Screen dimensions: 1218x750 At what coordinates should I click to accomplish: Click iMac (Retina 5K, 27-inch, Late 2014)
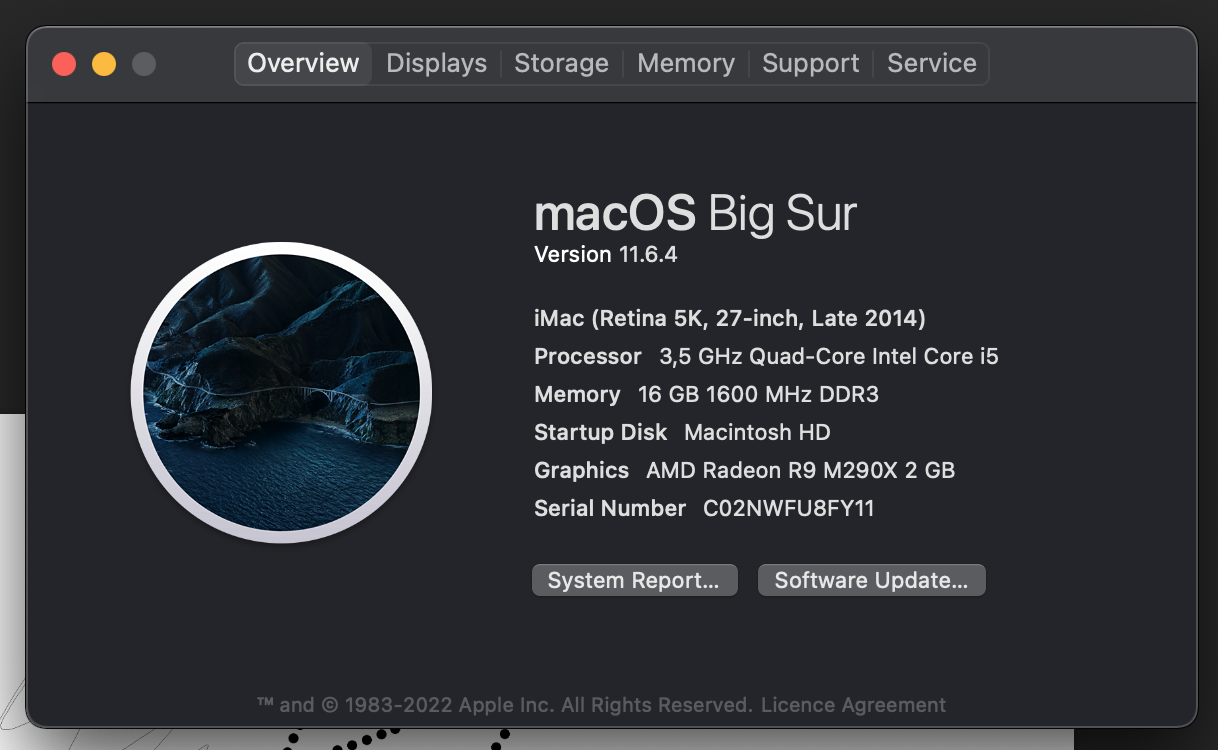click(730, 319)
